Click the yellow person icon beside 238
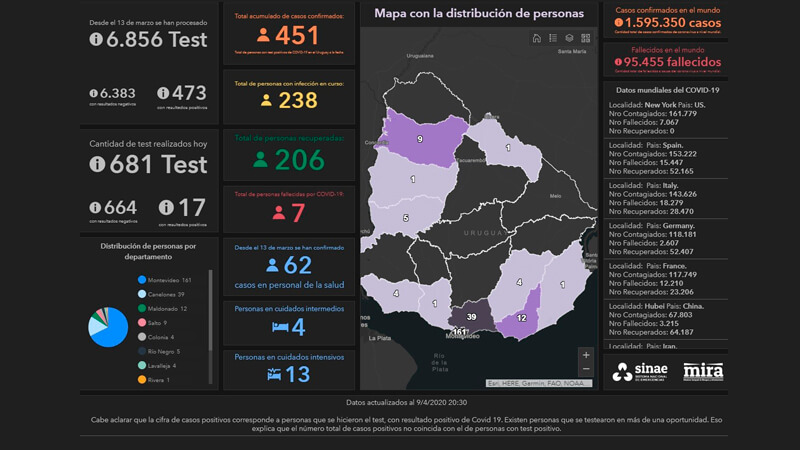800x450 pixels. click(x=266, y=100)
